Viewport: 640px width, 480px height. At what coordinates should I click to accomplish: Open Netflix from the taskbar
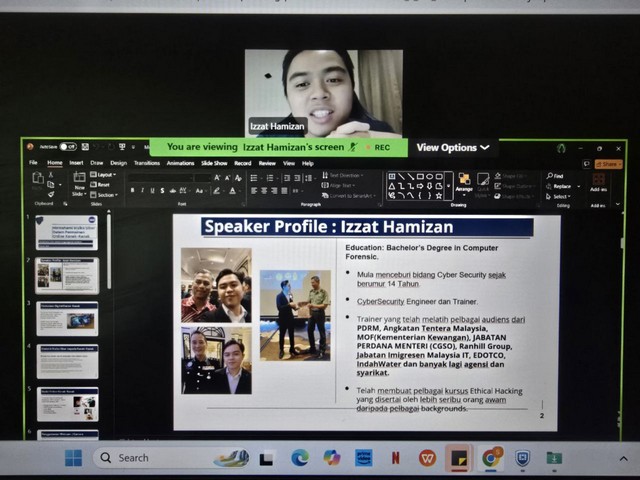pyautogui.click(x=395, y=458)
